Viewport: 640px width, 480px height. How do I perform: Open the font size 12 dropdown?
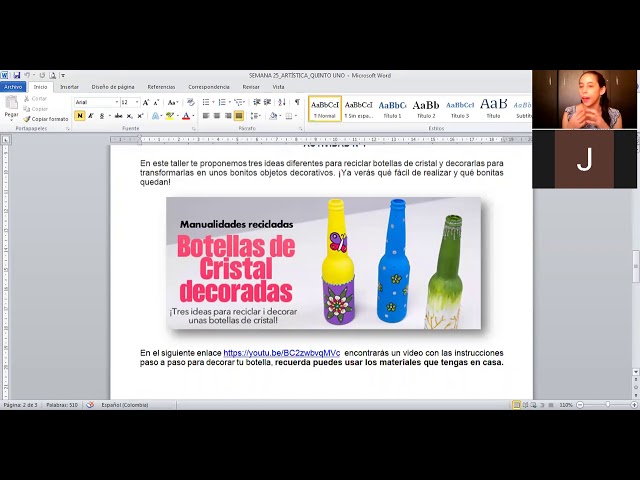137,102
